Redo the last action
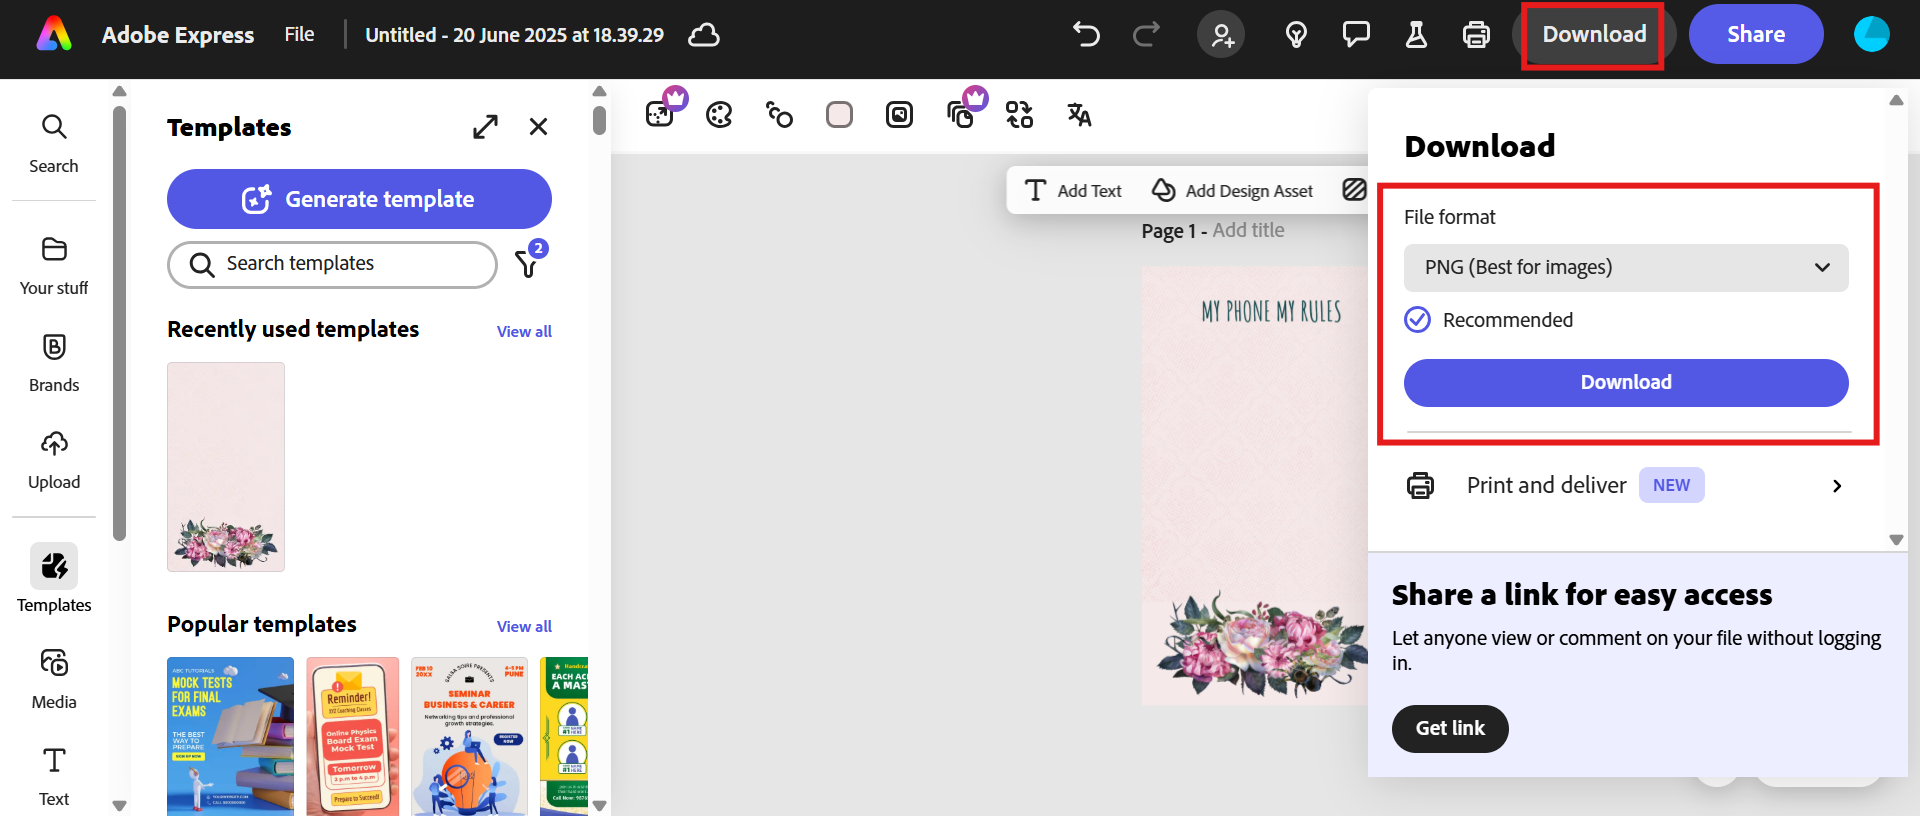This screenshot has height=816, width=1920. click(1146, 34)
